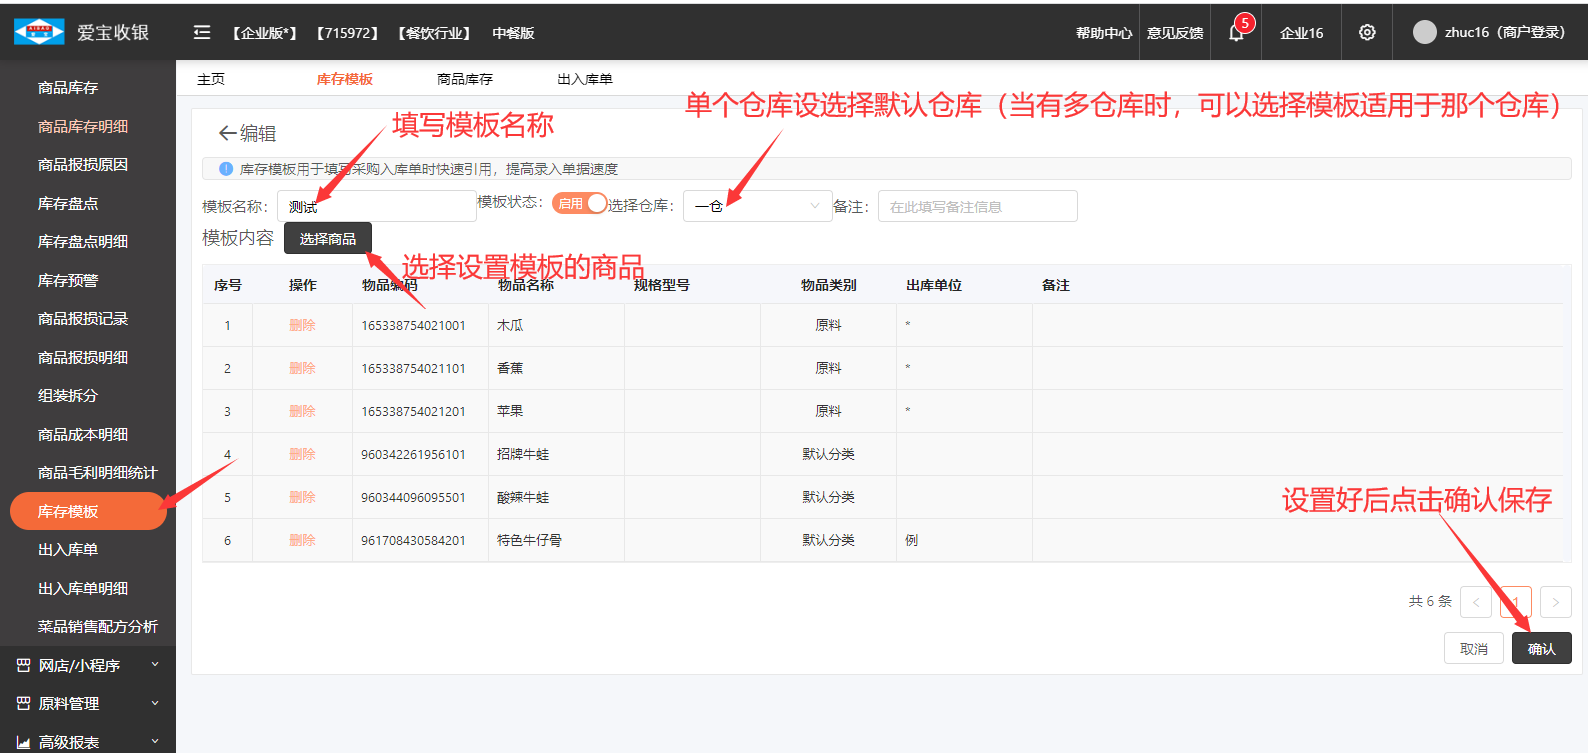Open 库存盘点 in the sidebar
The width and height of the screenshot is (1588, 753).
[68, 203]
